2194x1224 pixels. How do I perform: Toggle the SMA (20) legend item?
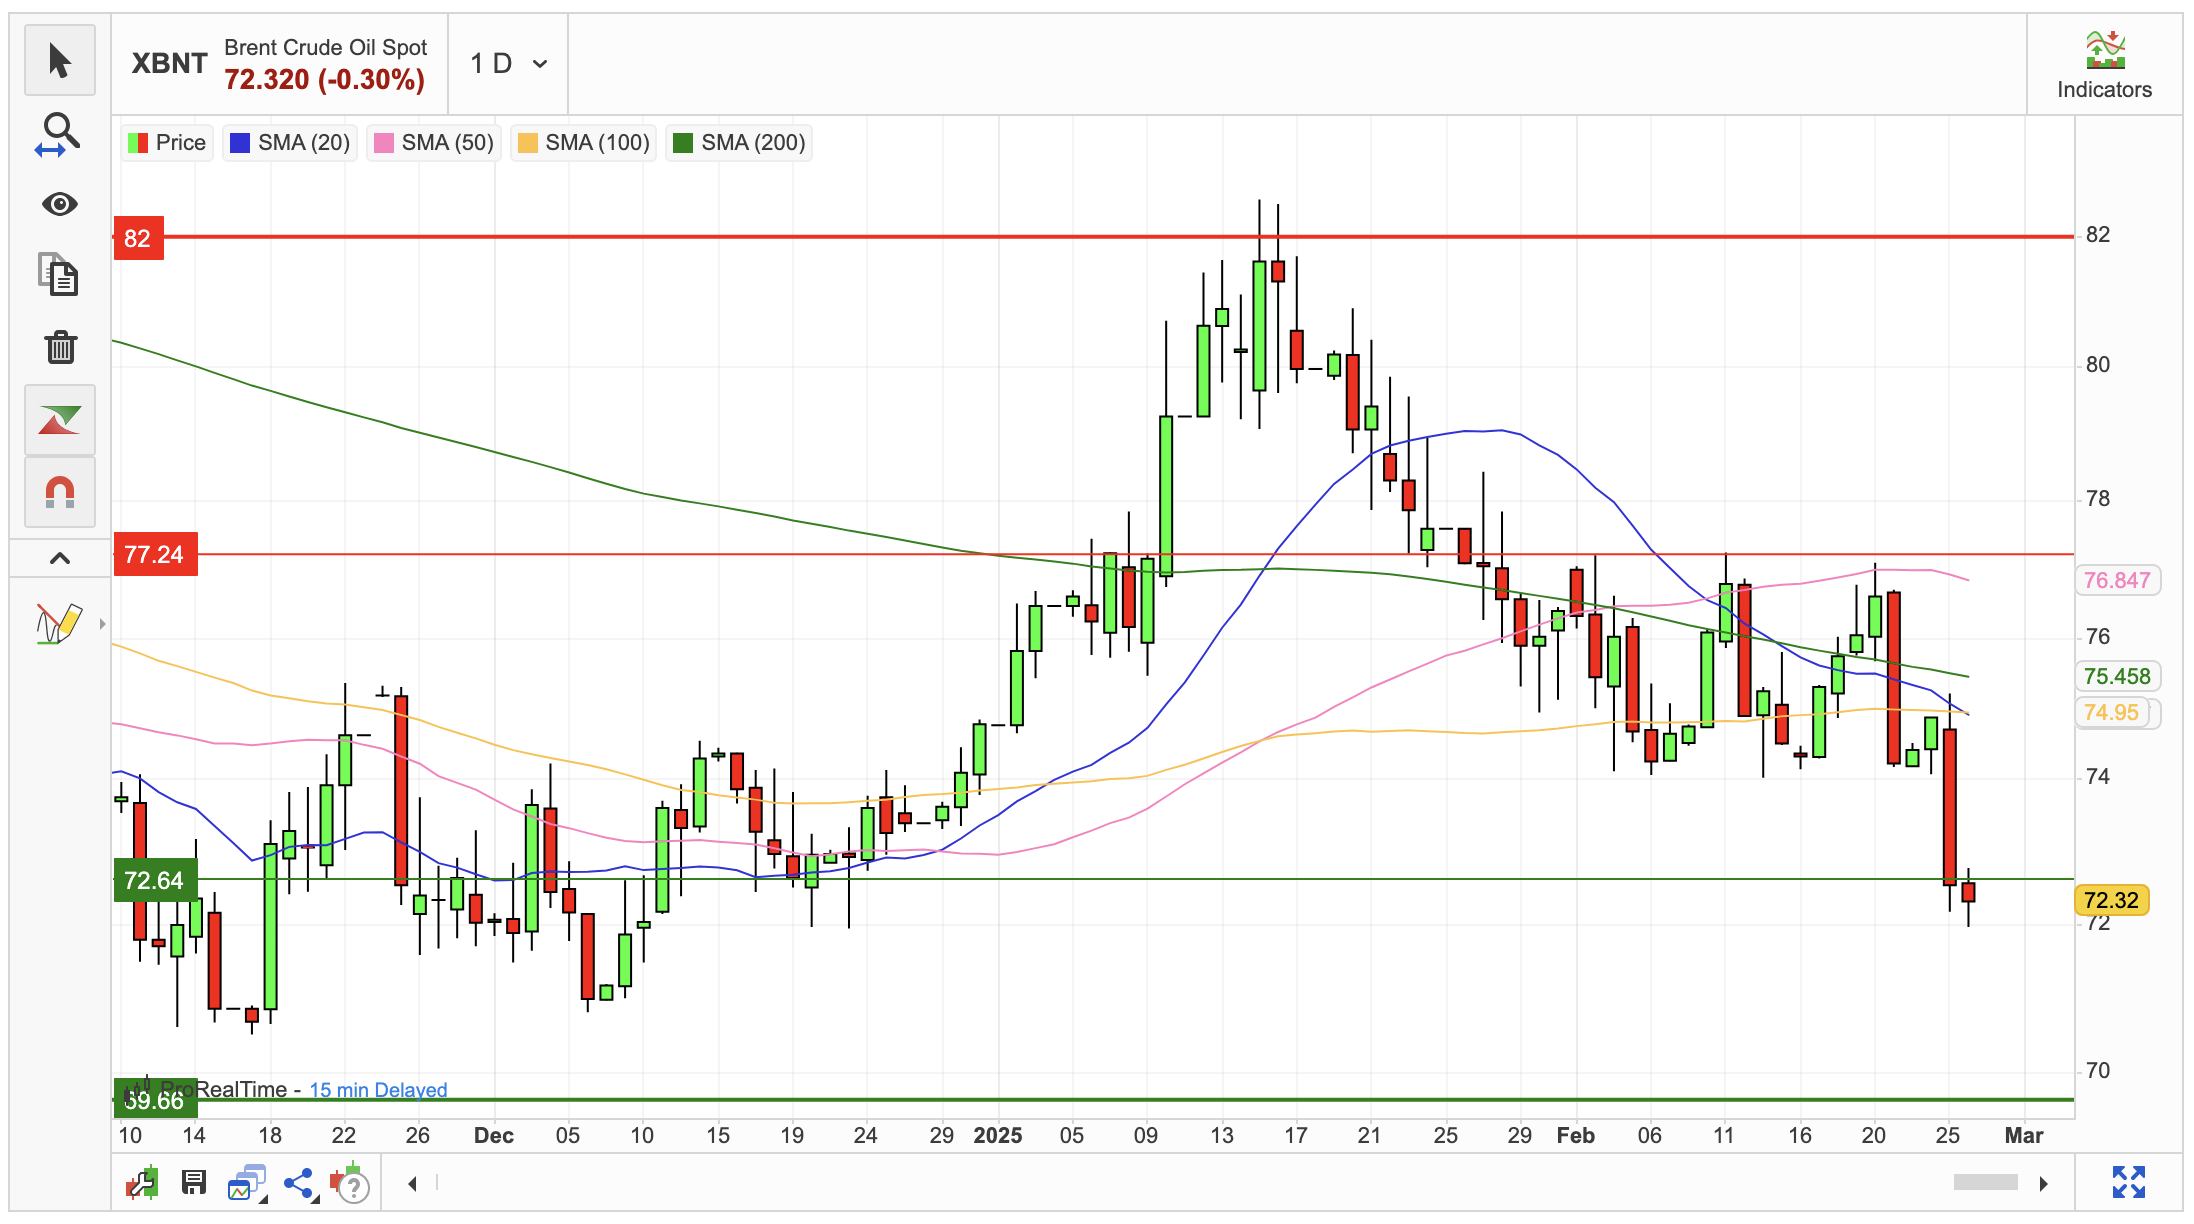(x=290, y=143)
